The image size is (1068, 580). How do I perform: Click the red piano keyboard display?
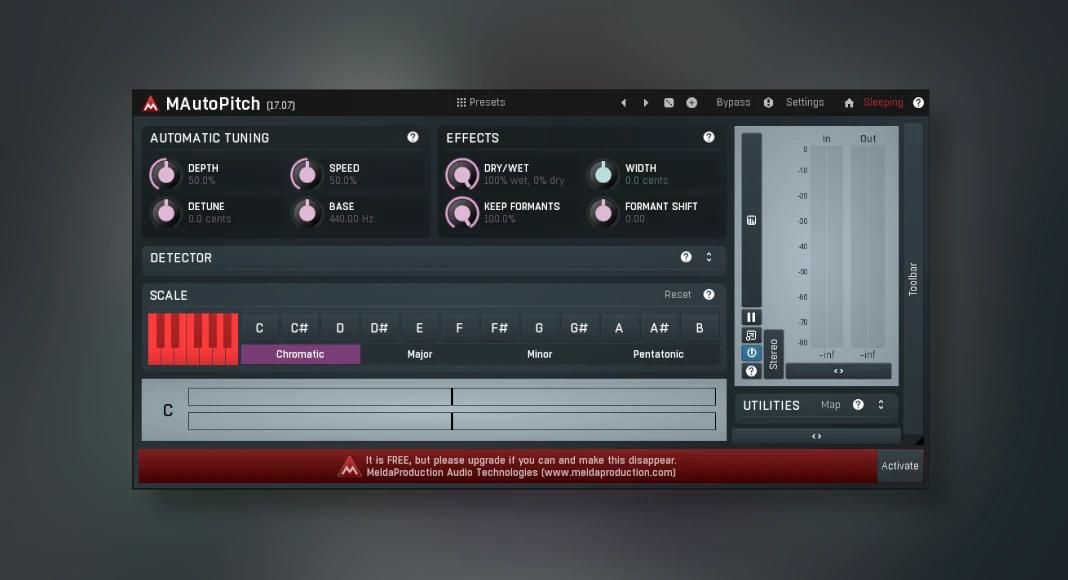(193, 339)
